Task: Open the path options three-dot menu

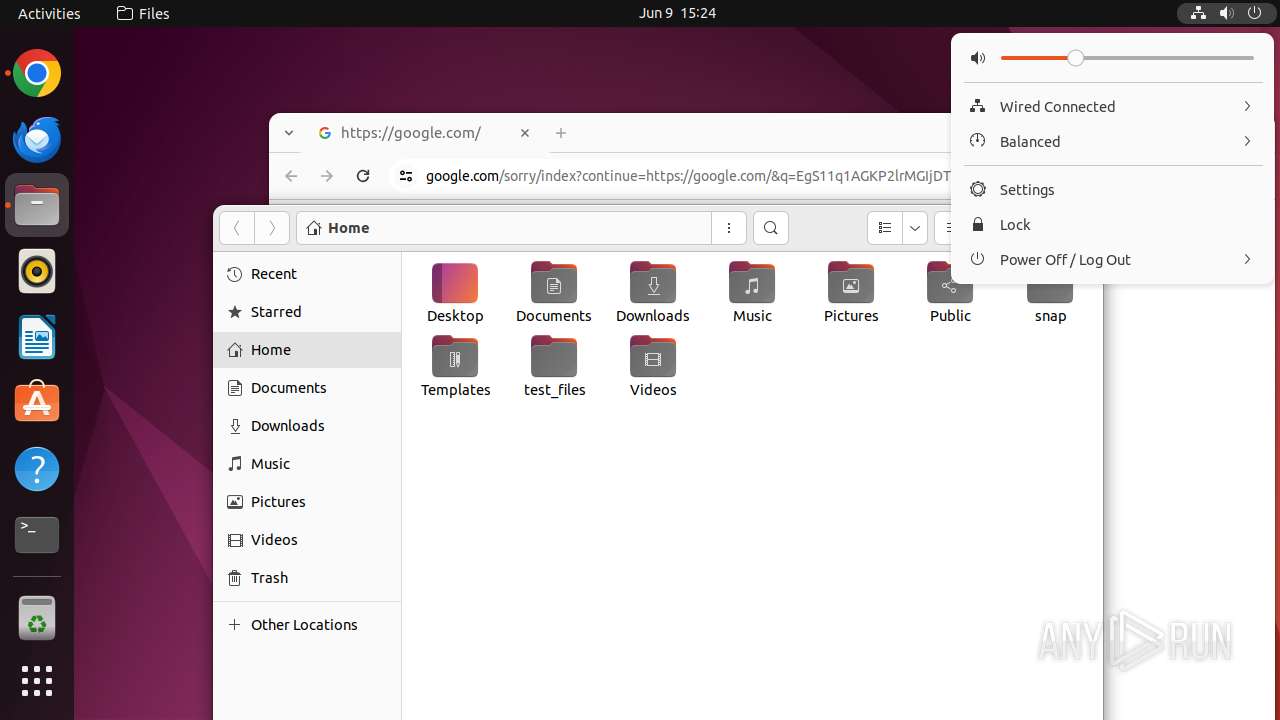Action: (x=729, y=228)
